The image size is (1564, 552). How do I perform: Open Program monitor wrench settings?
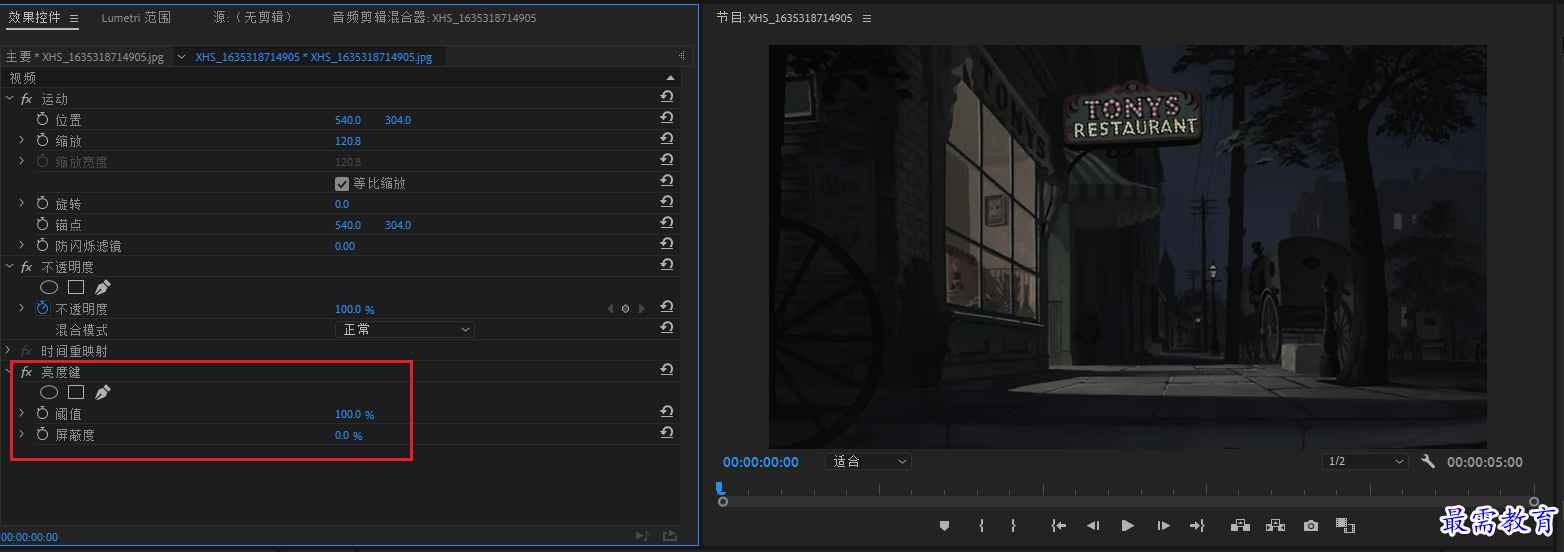coord(1428,462)
